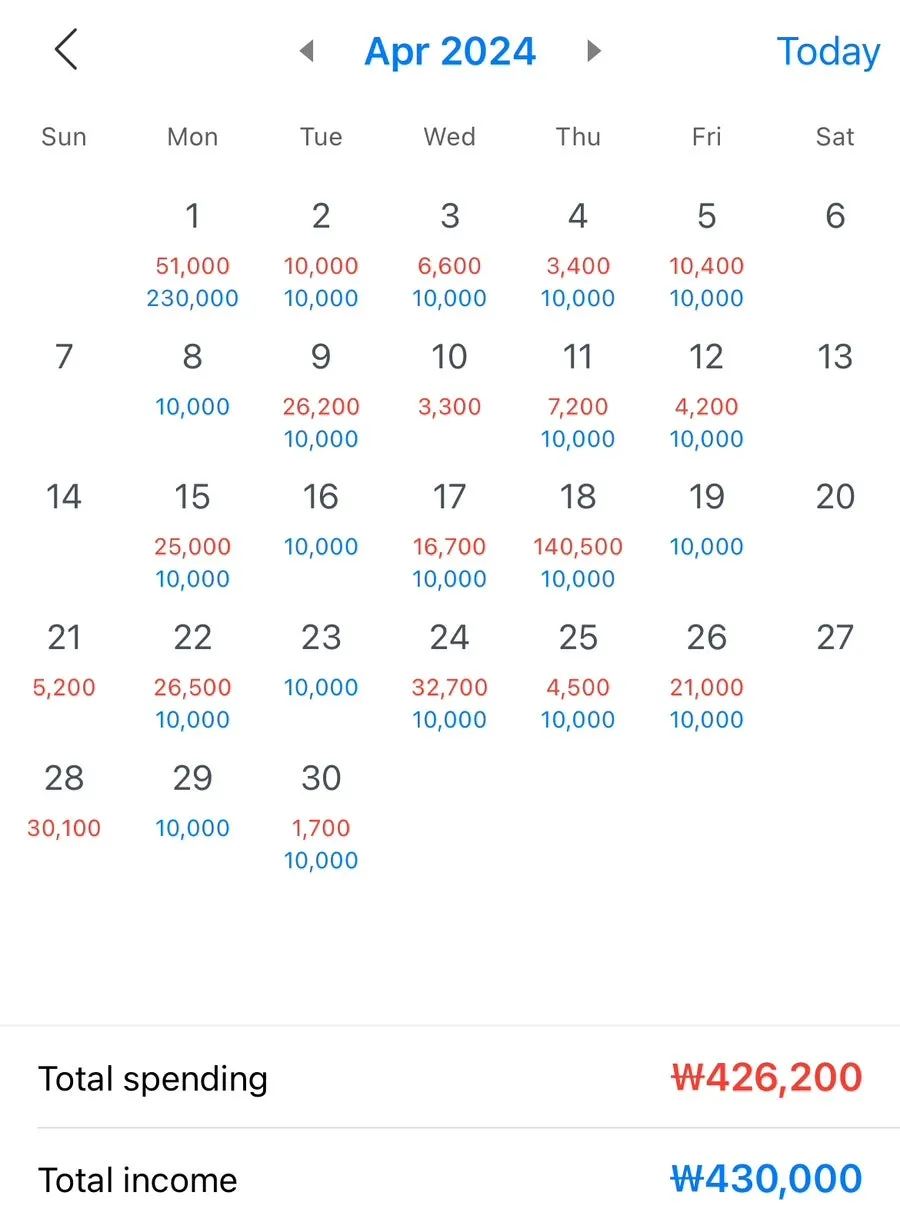Open the Apr 2024 month picker
This screenshot has width=900, height=1219.
[x=450, y=51]
